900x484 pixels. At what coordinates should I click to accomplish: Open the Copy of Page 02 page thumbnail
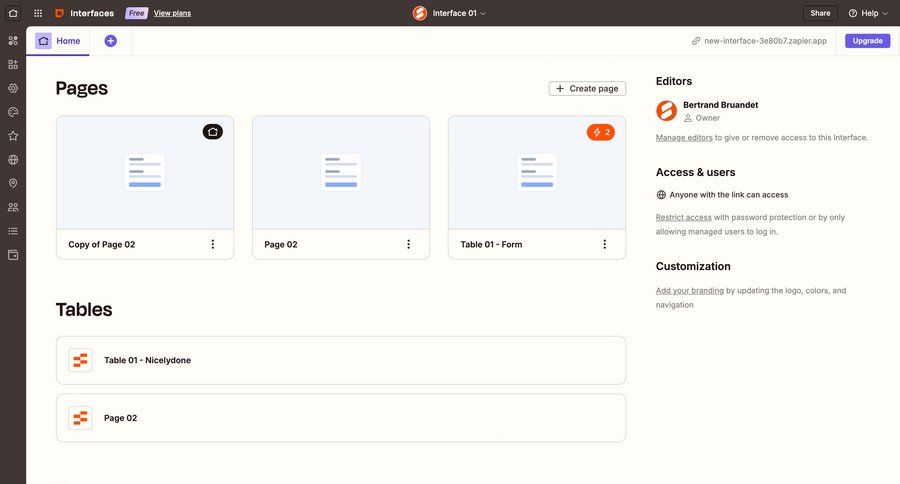tap(145, 172)
